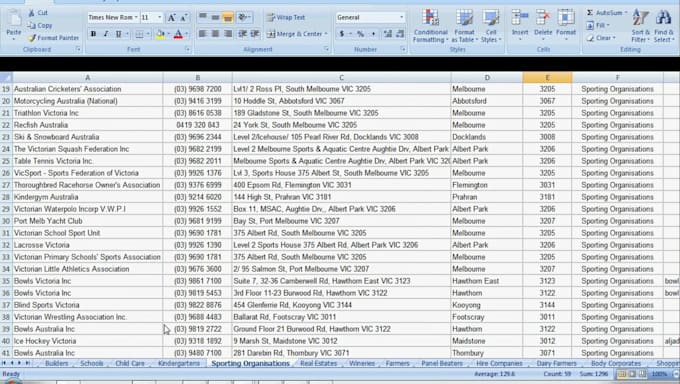Viewport: 680px width, 384px height.
Task: Open the font size dropdown
Action: (x=160, y=17)
